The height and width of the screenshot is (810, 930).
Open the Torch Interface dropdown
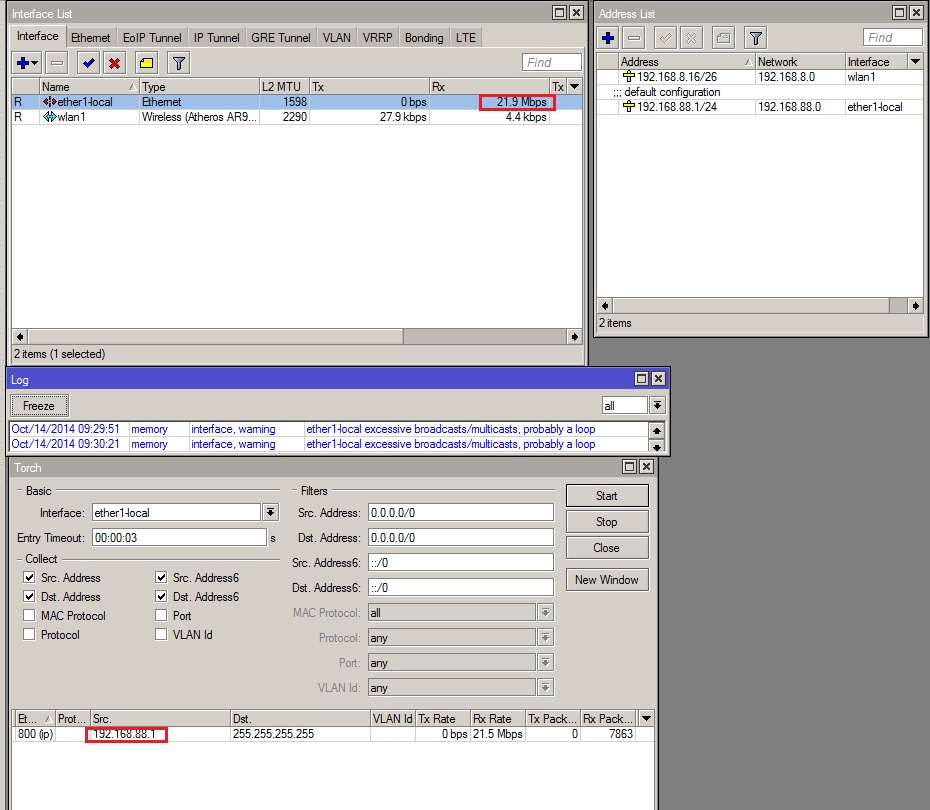270,512
